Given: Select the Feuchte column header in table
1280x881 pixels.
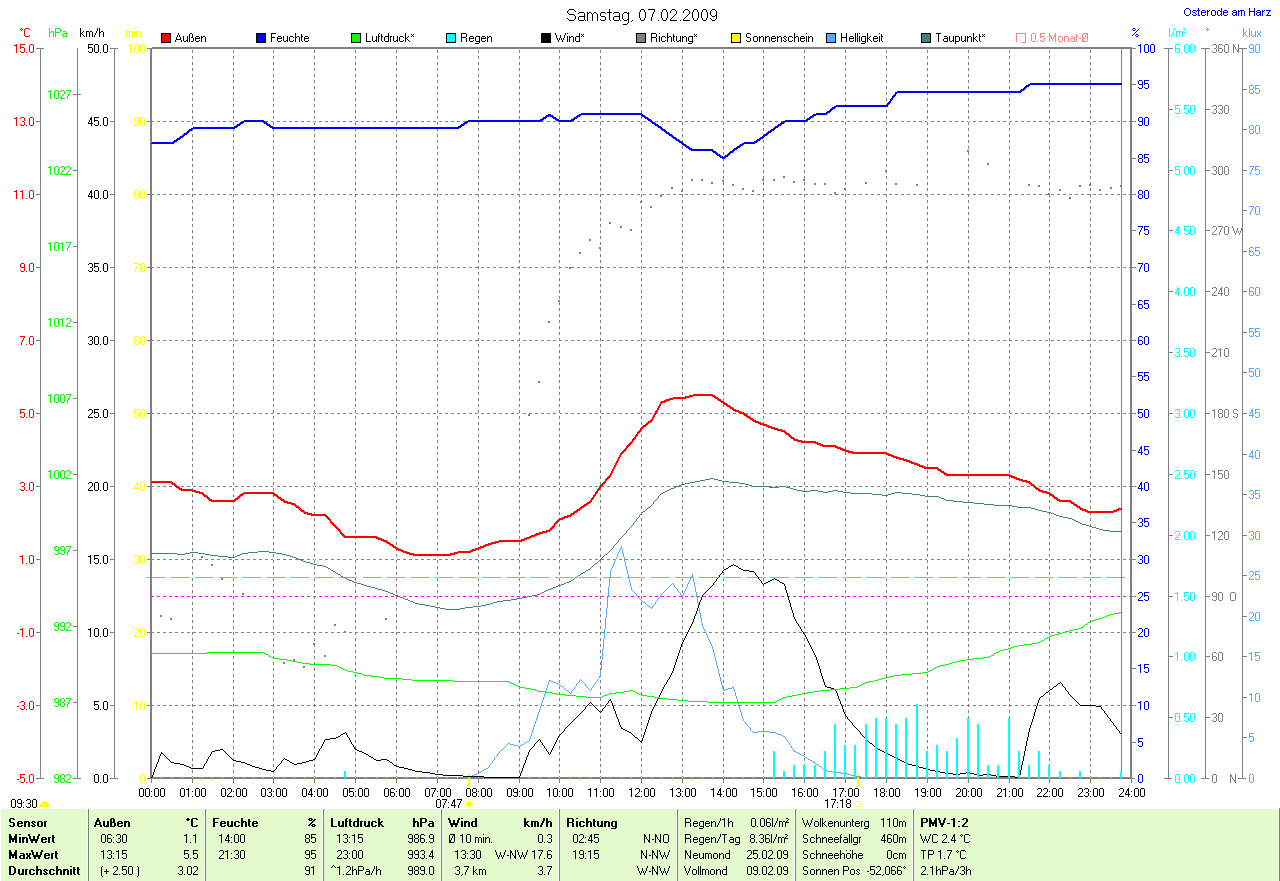Looking at the screenshot, I should click(236, 823).
